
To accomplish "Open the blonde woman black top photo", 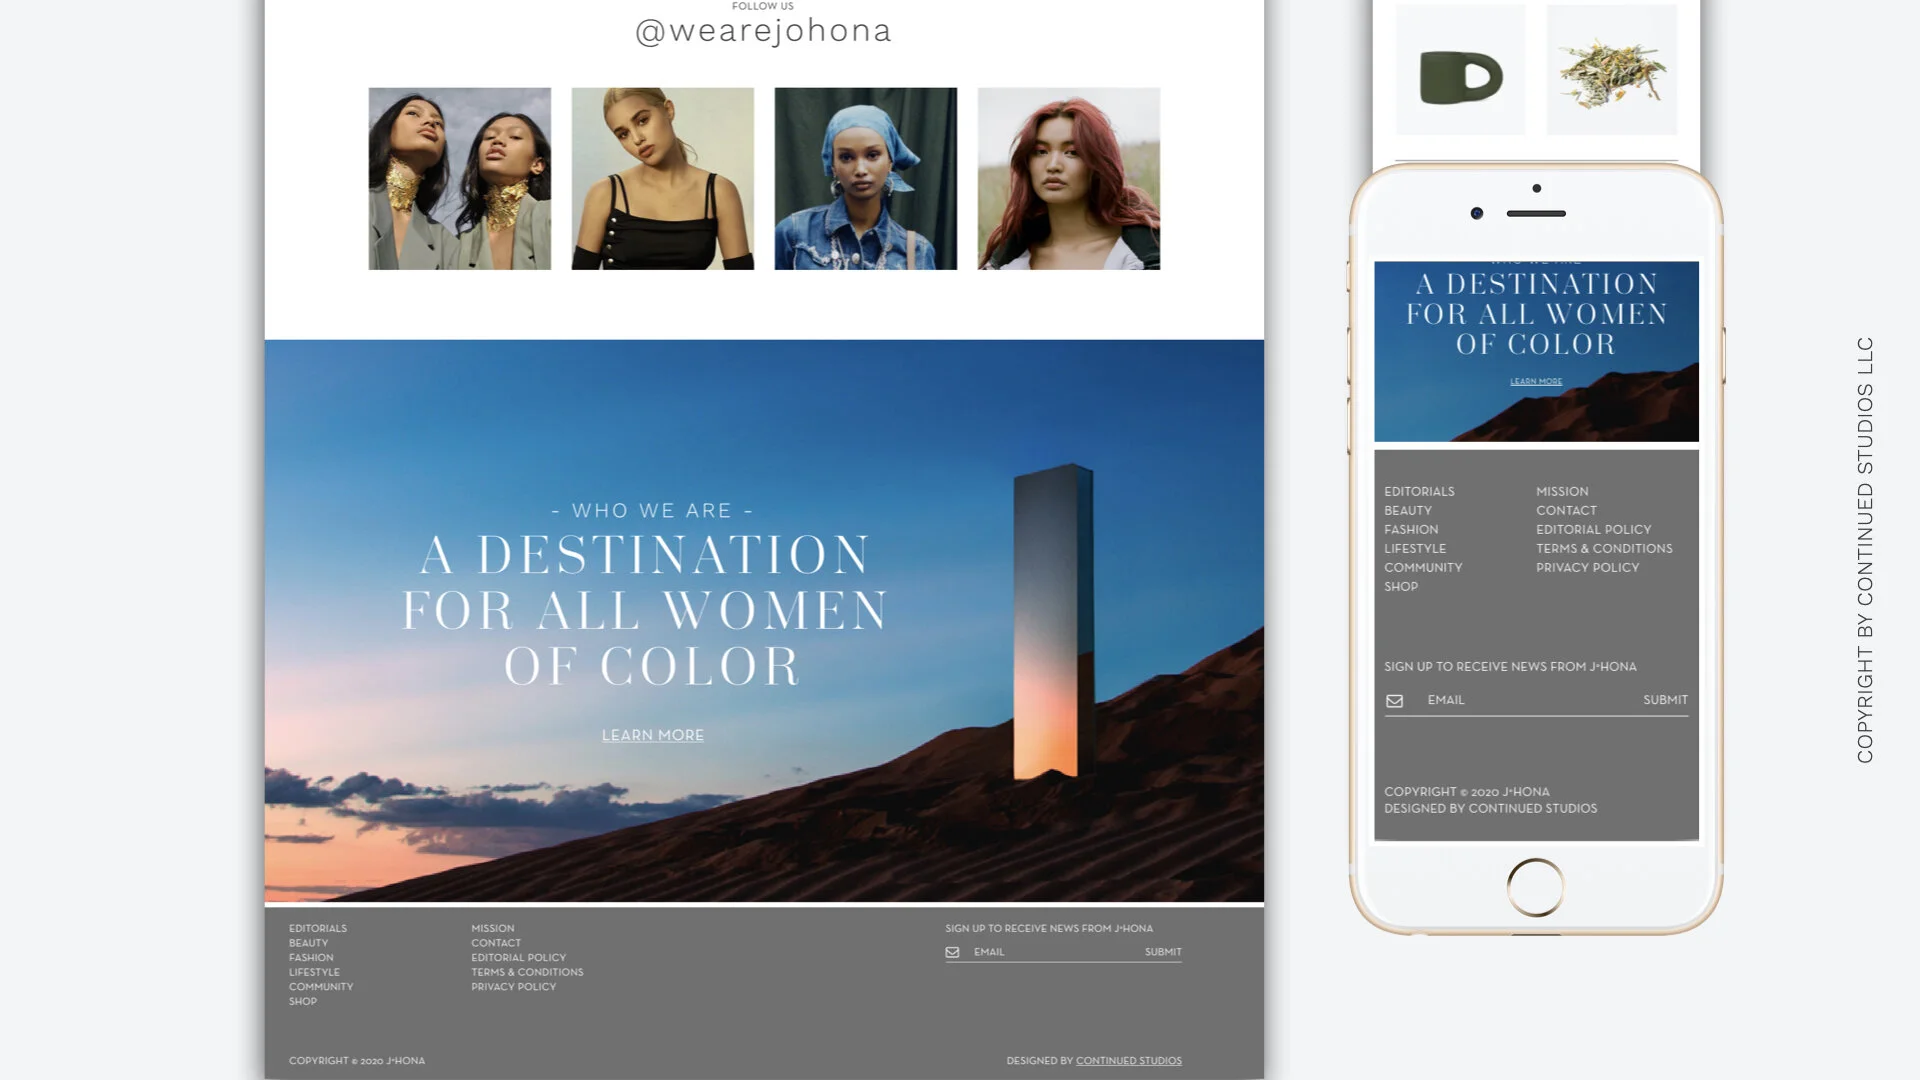I will tap(662, 178).
